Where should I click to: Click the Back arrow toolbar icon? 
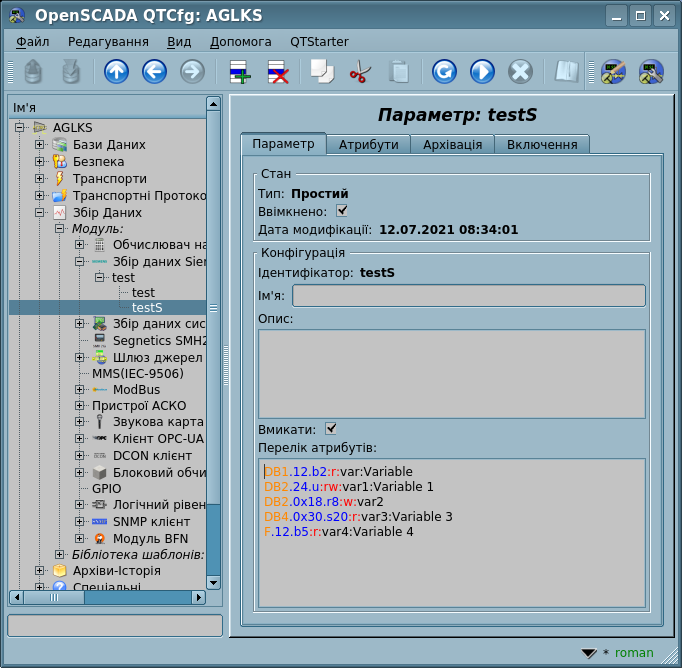point(154,72)
